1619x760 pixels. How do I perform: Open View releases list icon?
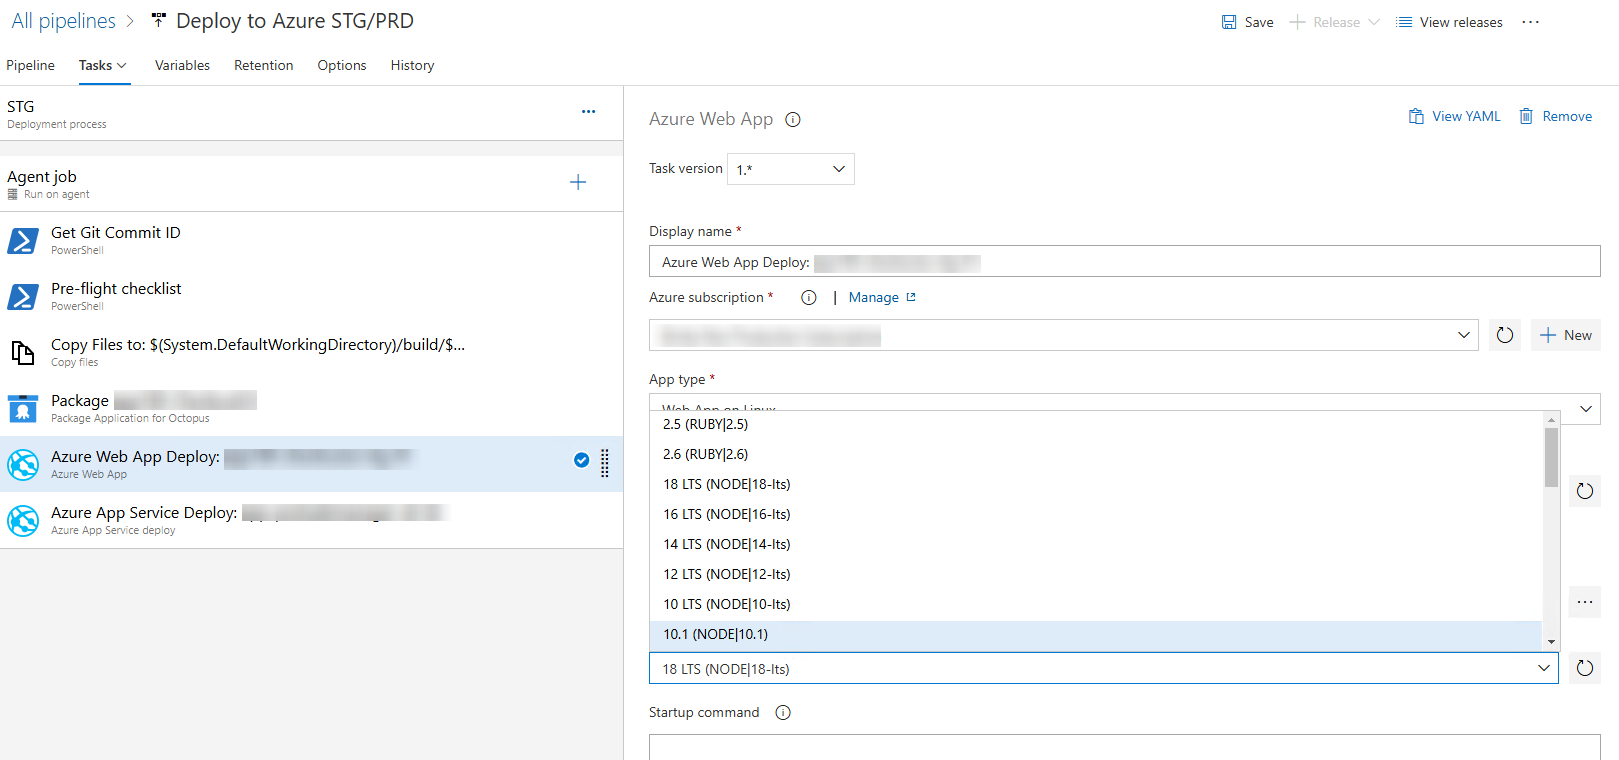1404,22
